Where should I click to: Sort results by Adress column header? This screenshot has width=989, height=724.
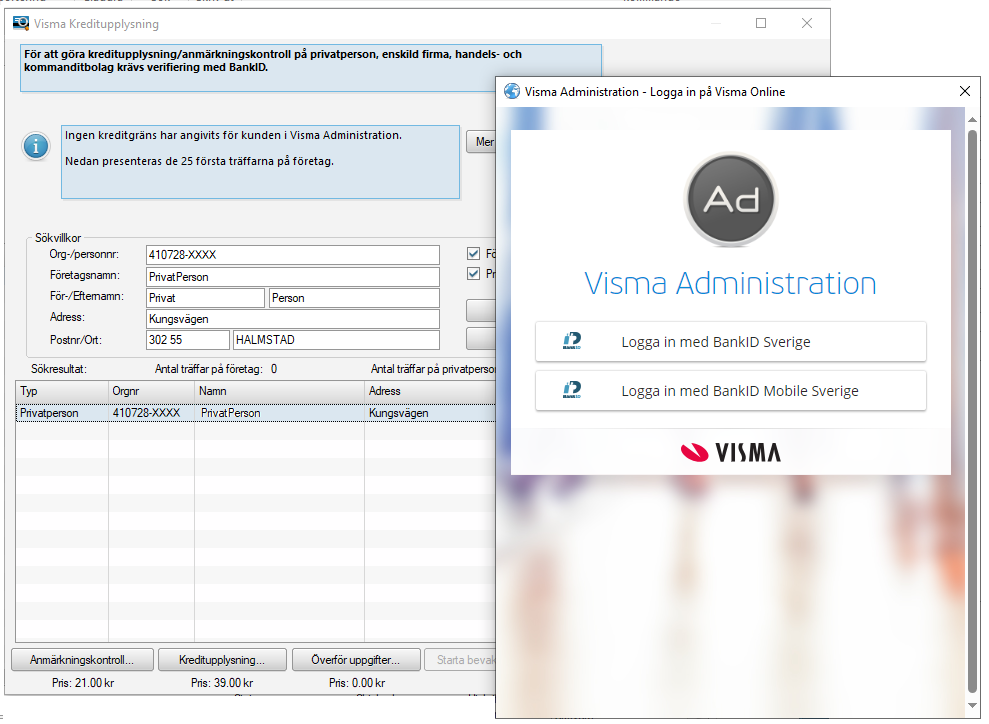[430, 391]
